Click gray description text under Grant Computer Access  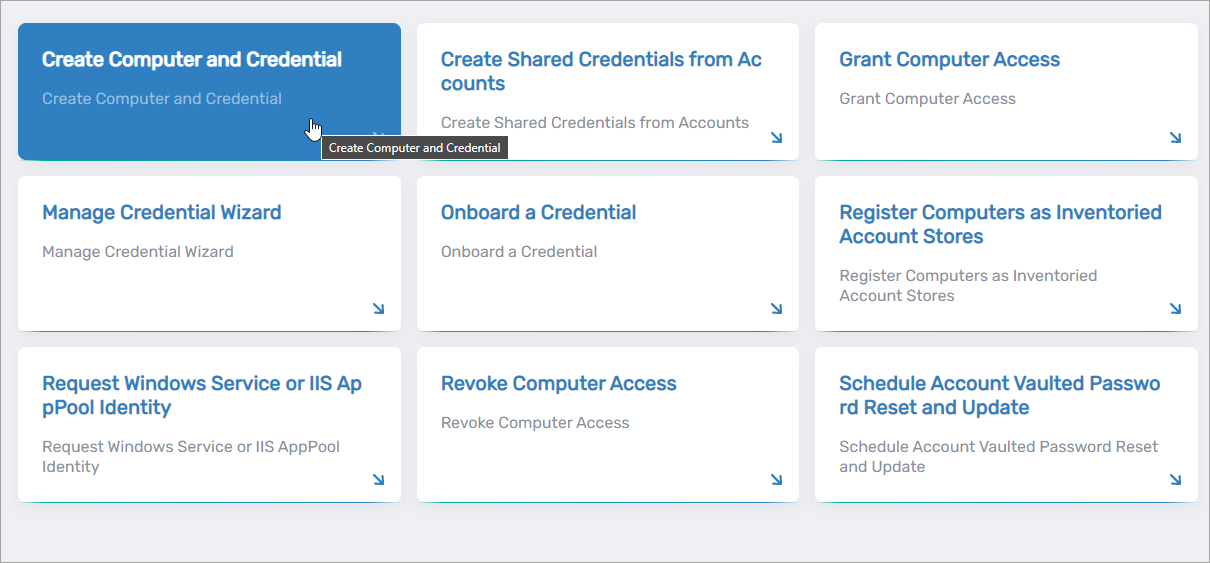(927, 99)
